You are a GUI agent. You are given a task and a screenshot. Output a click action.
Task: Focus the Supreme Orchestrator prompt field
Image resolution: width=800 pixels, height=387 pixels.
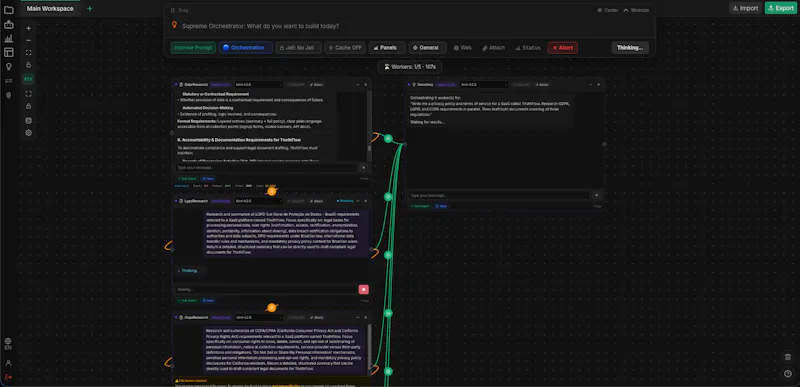click(410, 25)
